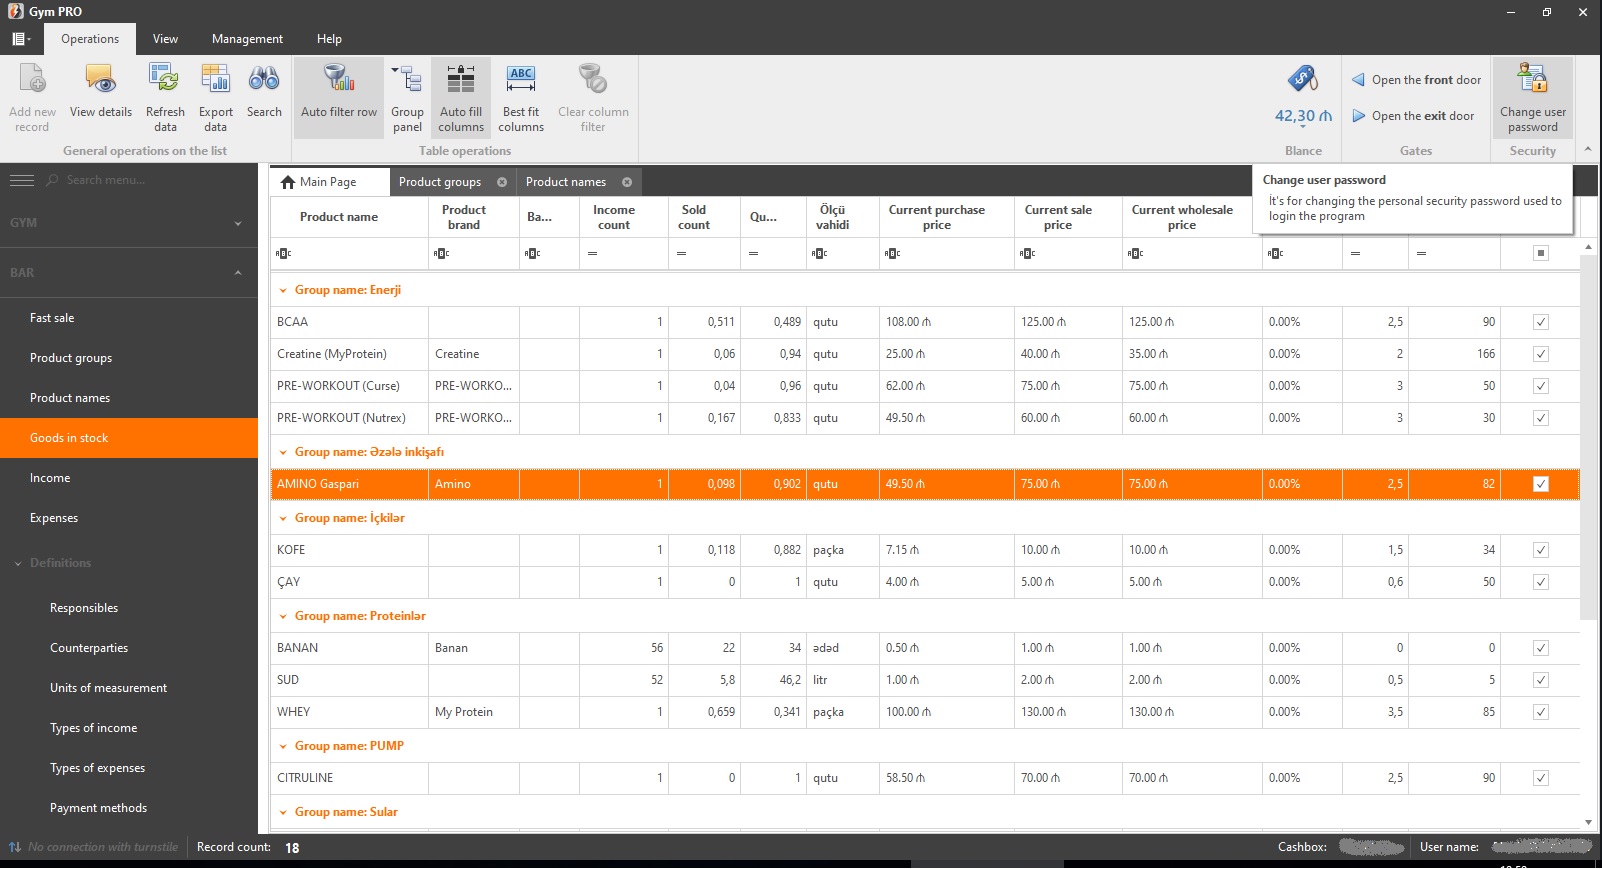The image size is (1602, 869).
Task: Open Fast sale from the sidebar
Action: click(52, 318)
